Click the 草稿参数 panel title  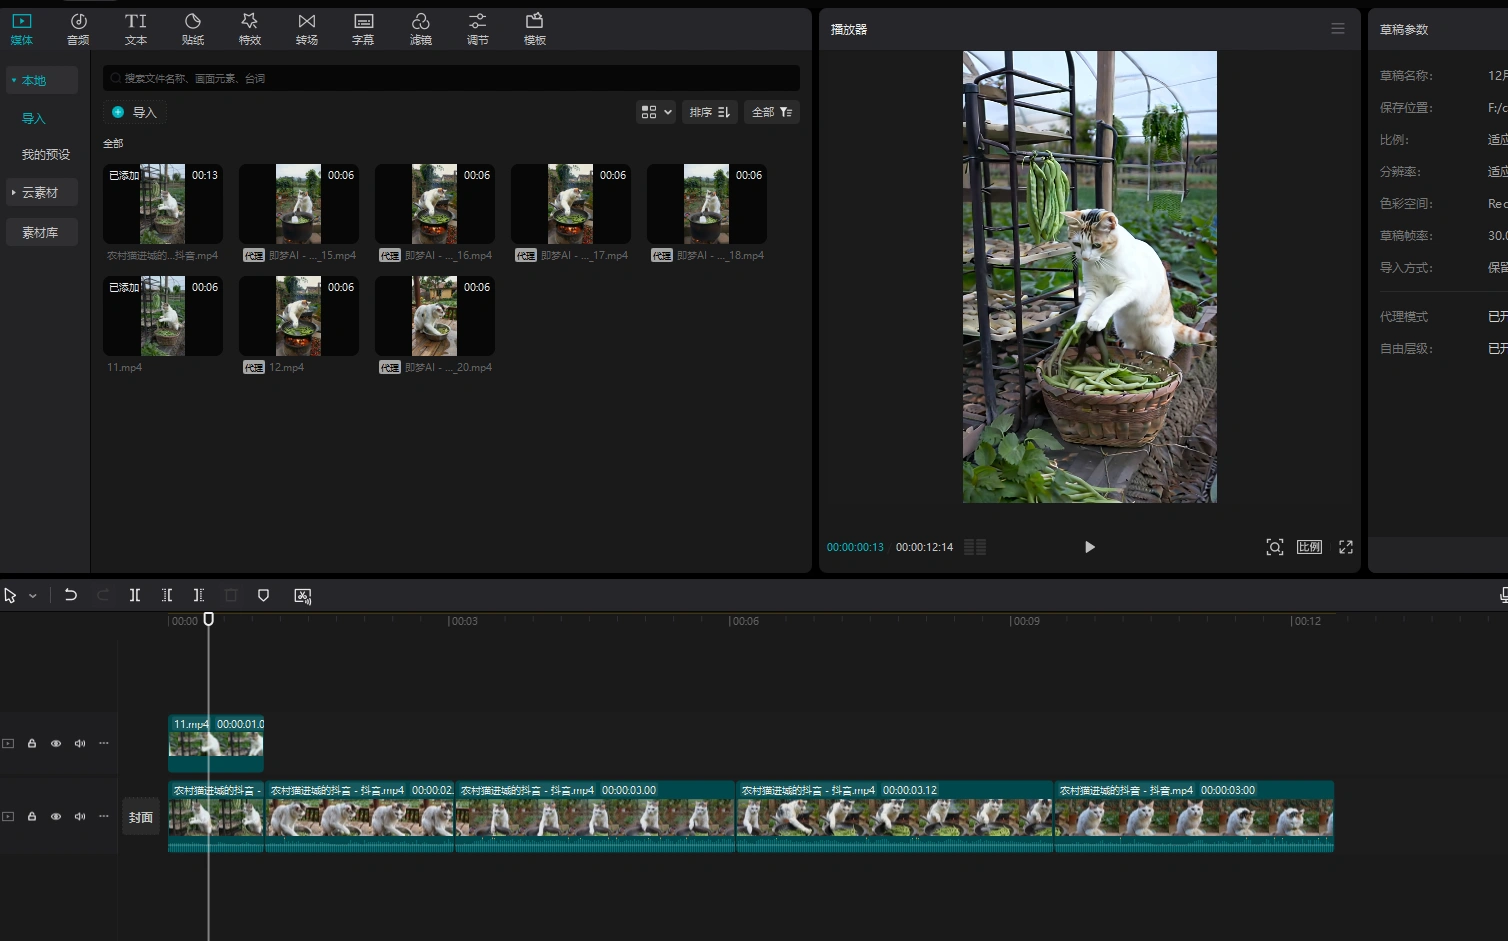pyautogui.click(x=1404, y=29)
